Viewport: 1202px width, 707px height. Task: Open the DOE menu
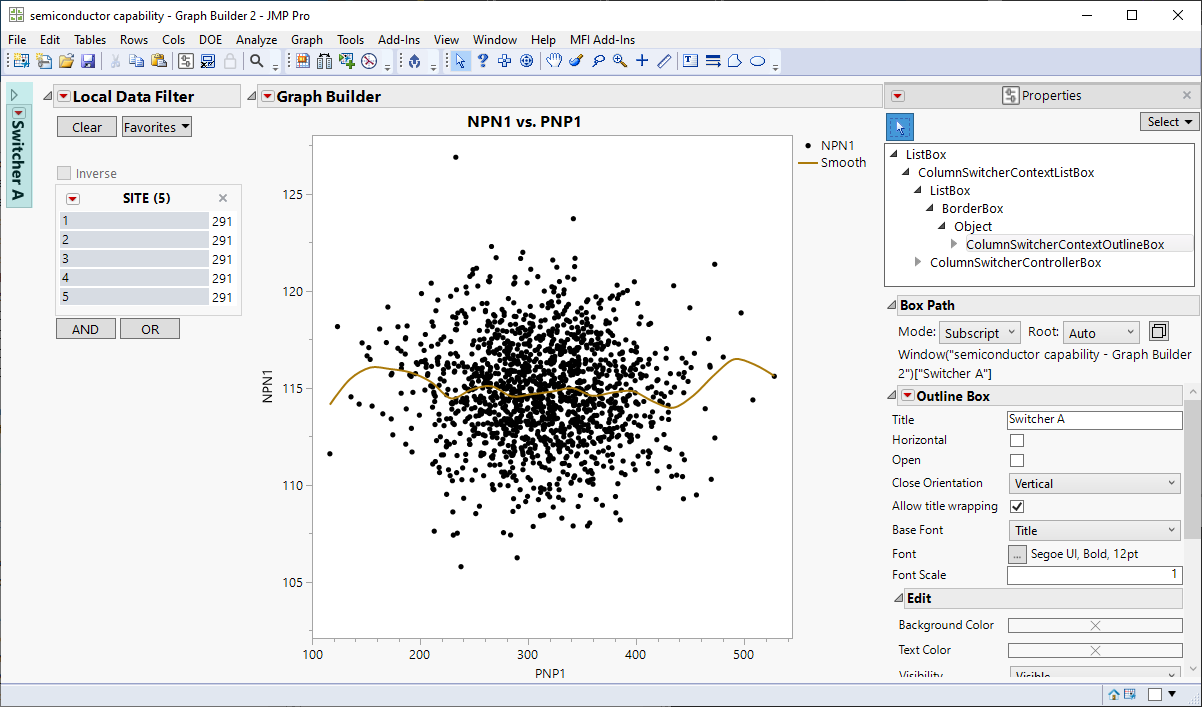point(210,39)
